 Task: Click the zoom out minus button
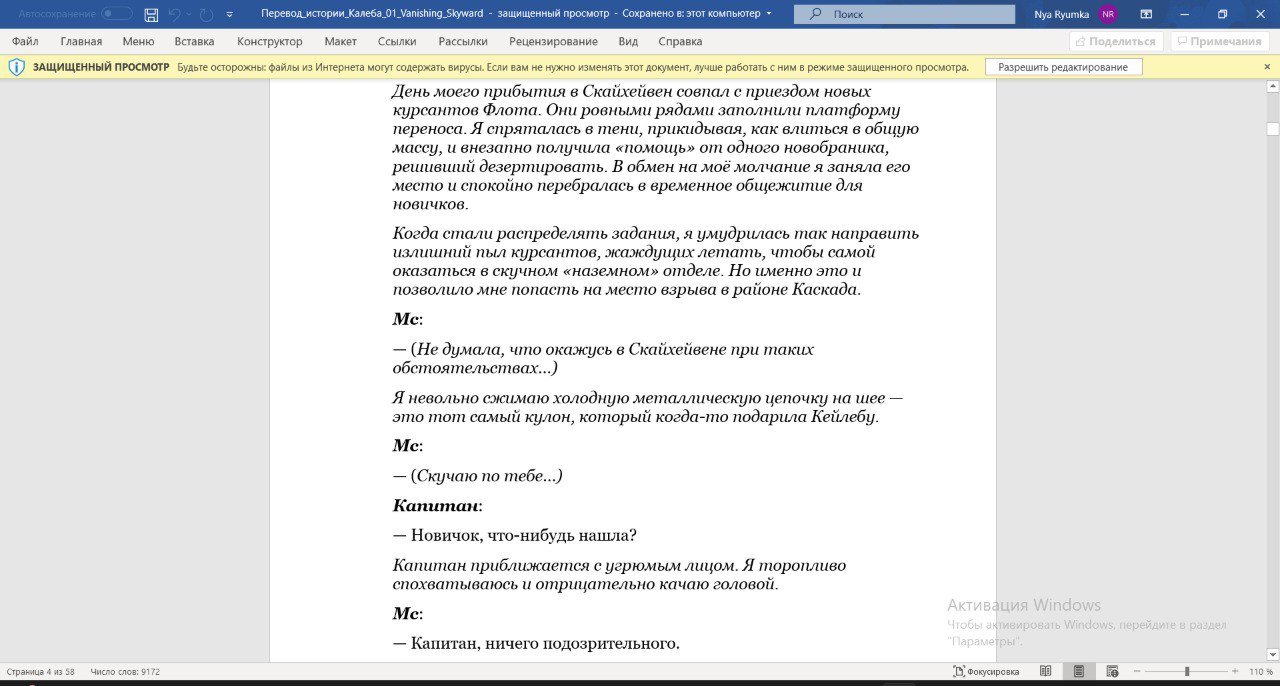click(x=1136, y=672)
